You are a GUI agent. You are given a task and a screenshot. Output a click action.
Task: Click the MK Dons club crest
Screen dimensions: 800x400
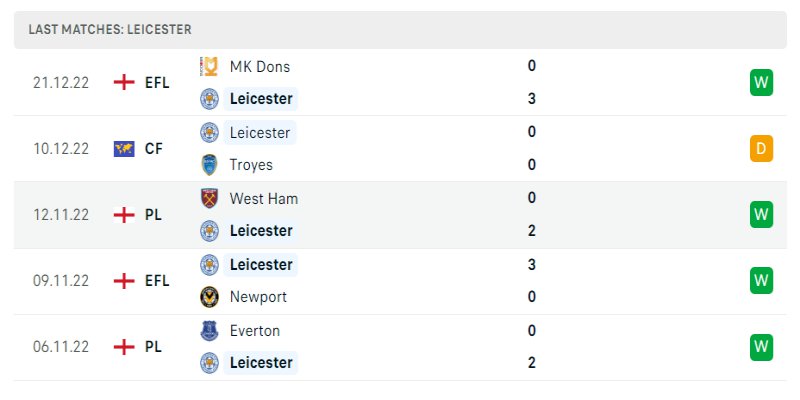[209, 67]
